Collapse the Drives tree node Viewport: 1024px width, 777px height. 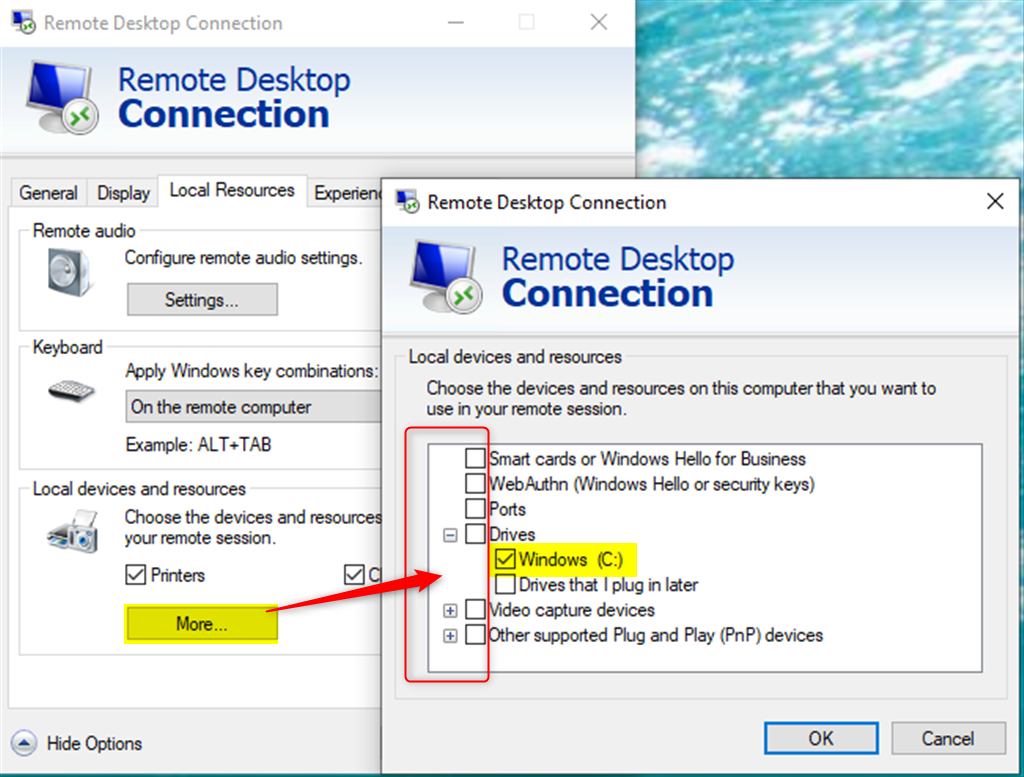tap(450, 535)
